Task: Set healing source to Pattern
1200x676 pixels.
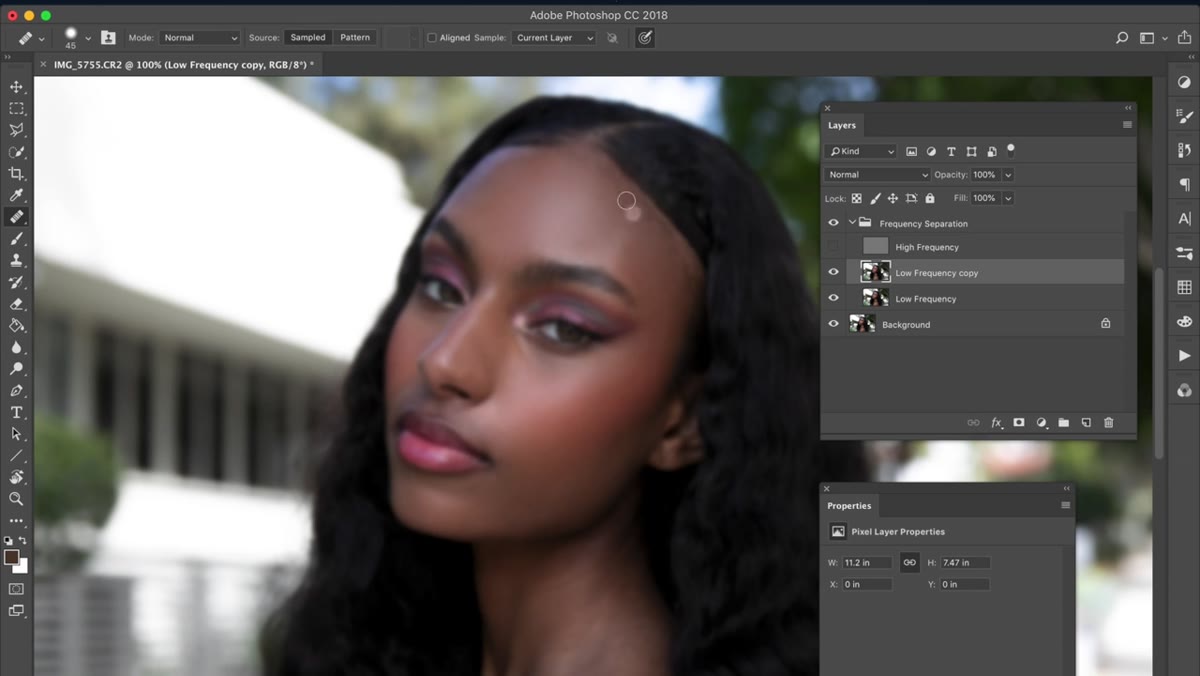Action: 355,38
